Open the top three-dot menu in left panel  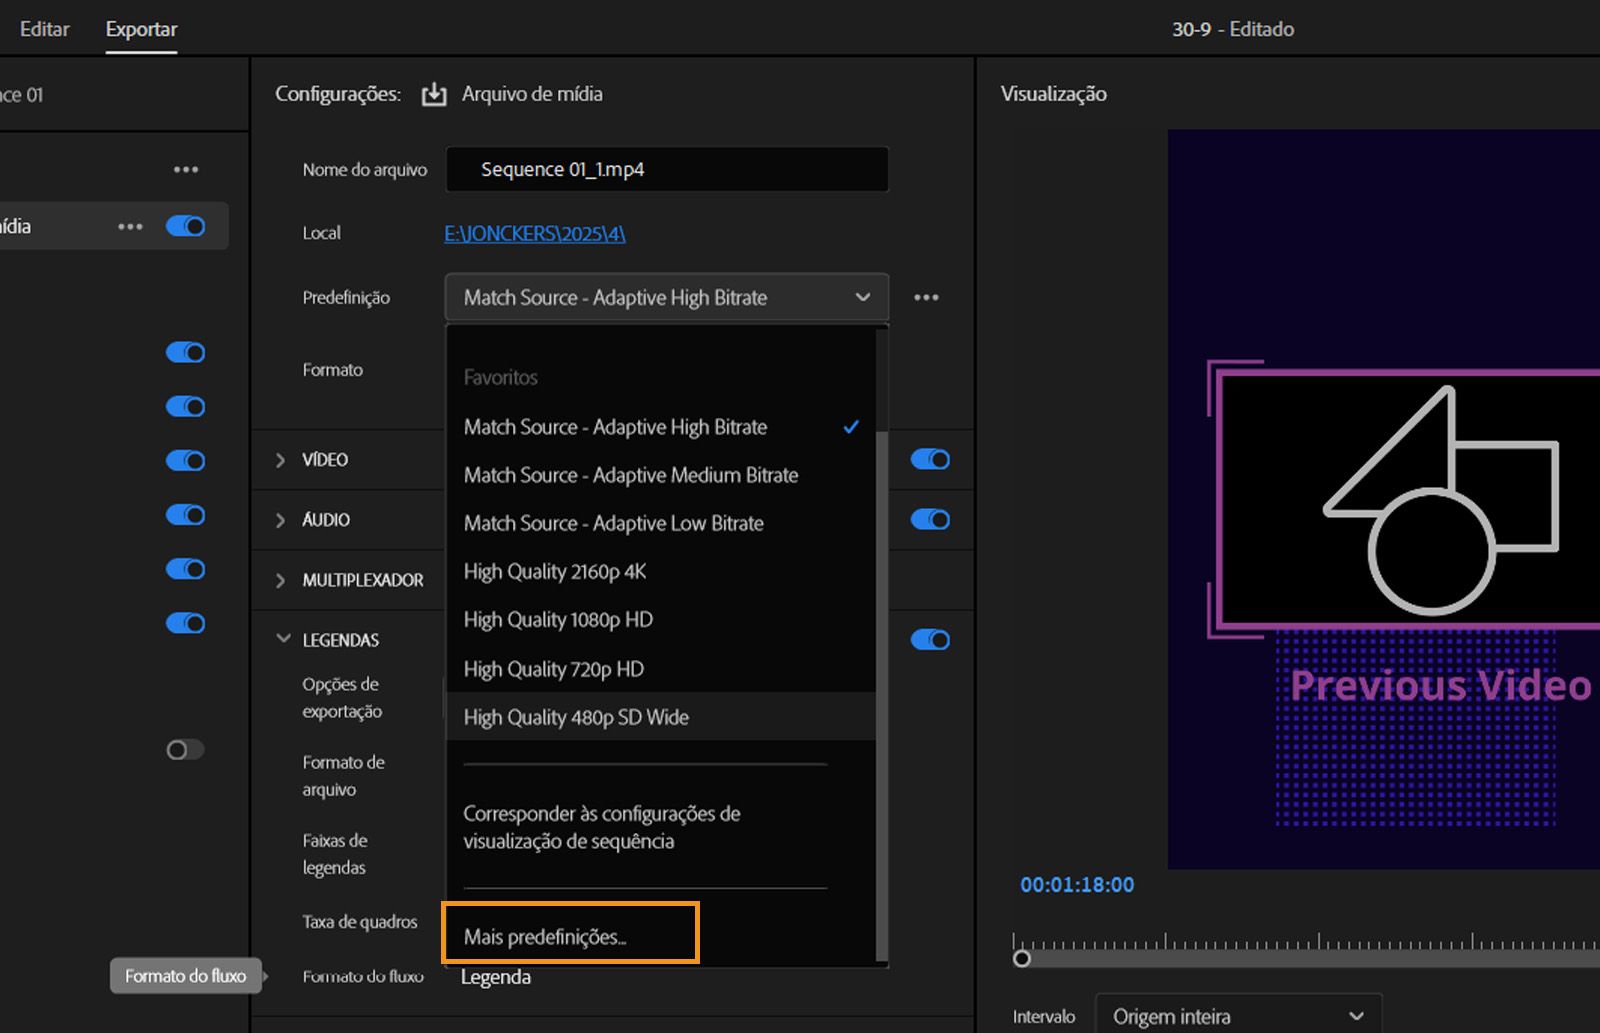186,169
